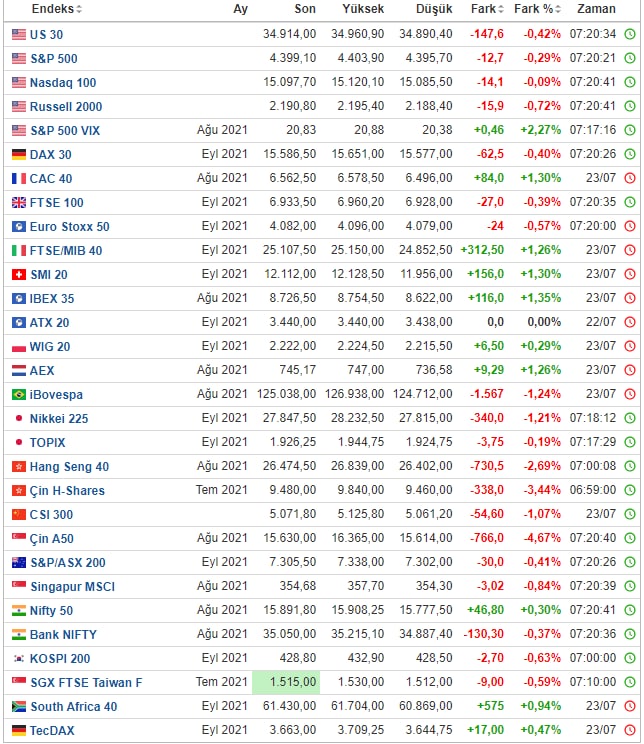Open the S&P 500 VIX link
Screen dimensions: 644x744
(65, 130)
